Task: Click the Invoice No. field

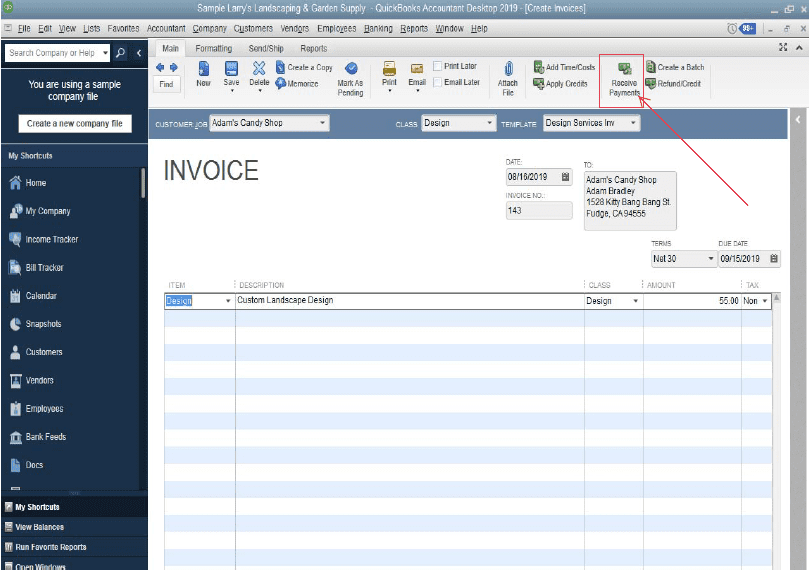Action: tap(539, 210)
